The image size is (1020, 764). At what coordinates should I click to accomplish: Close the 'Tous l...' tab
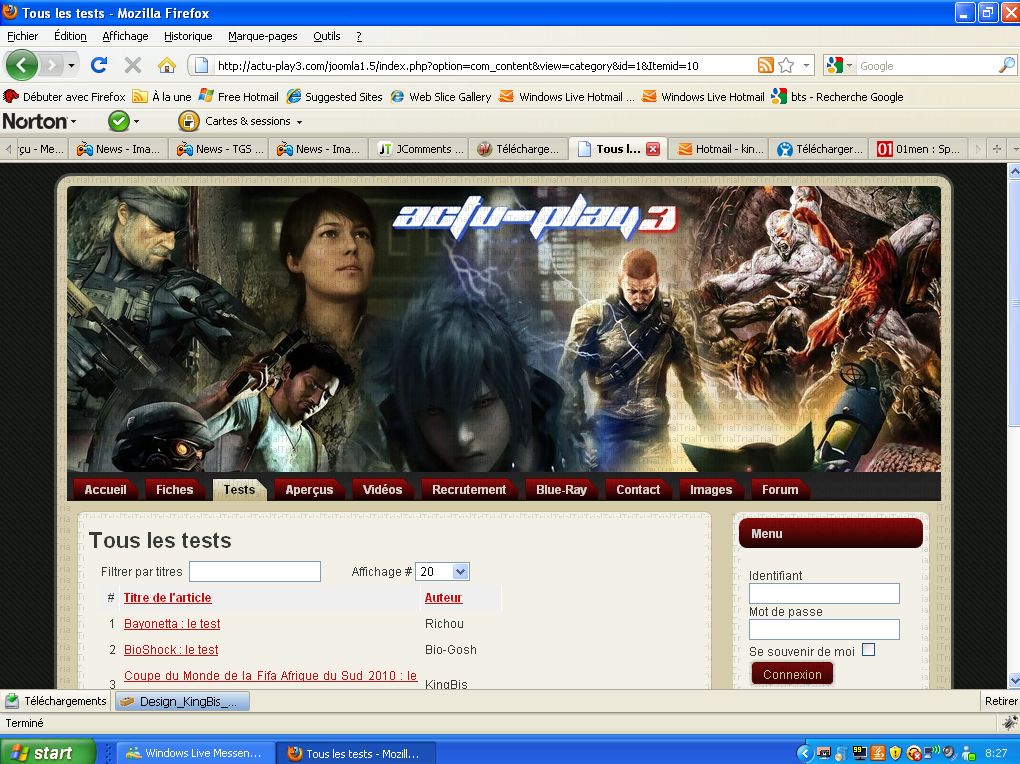pyautogui.click(x=653, y=149)
